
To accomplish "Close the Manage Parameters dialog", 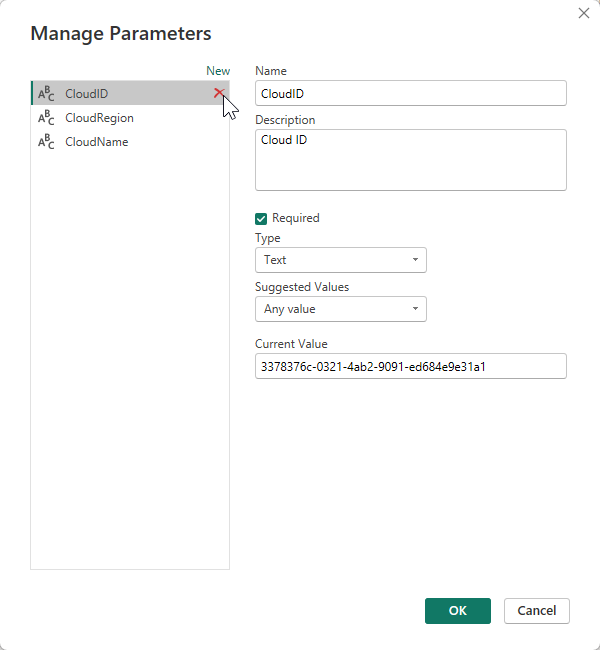I will (x=584, y=13).
